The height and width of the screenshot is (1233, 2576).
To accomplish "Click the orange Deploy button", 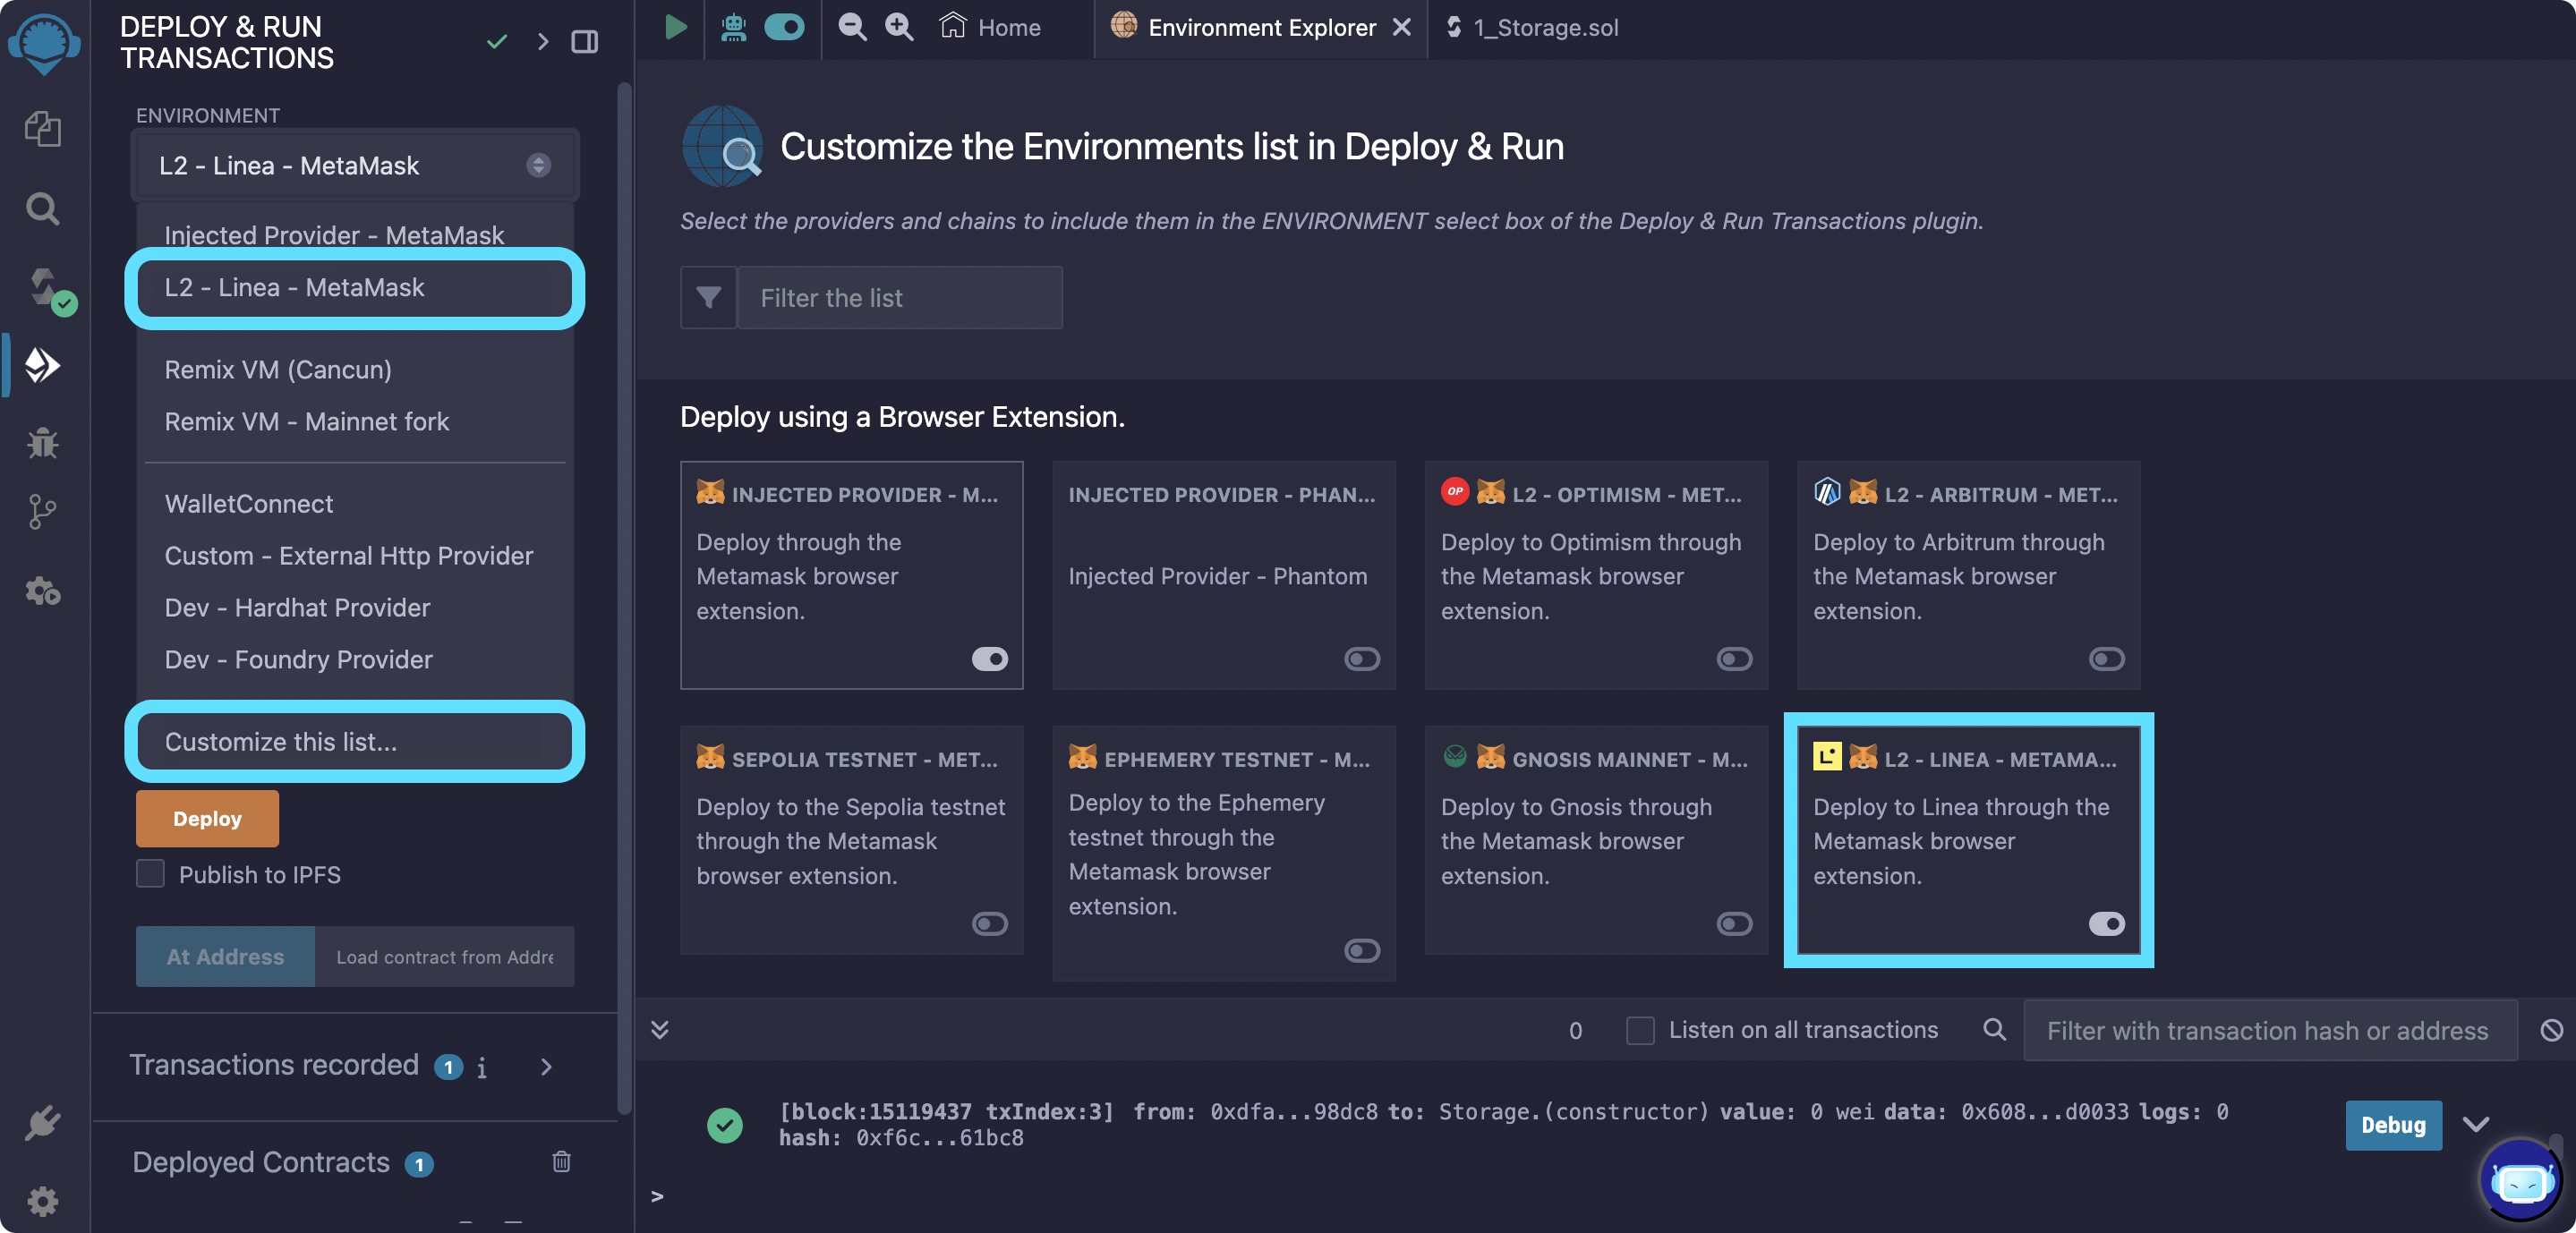I will tap(207, 818).
